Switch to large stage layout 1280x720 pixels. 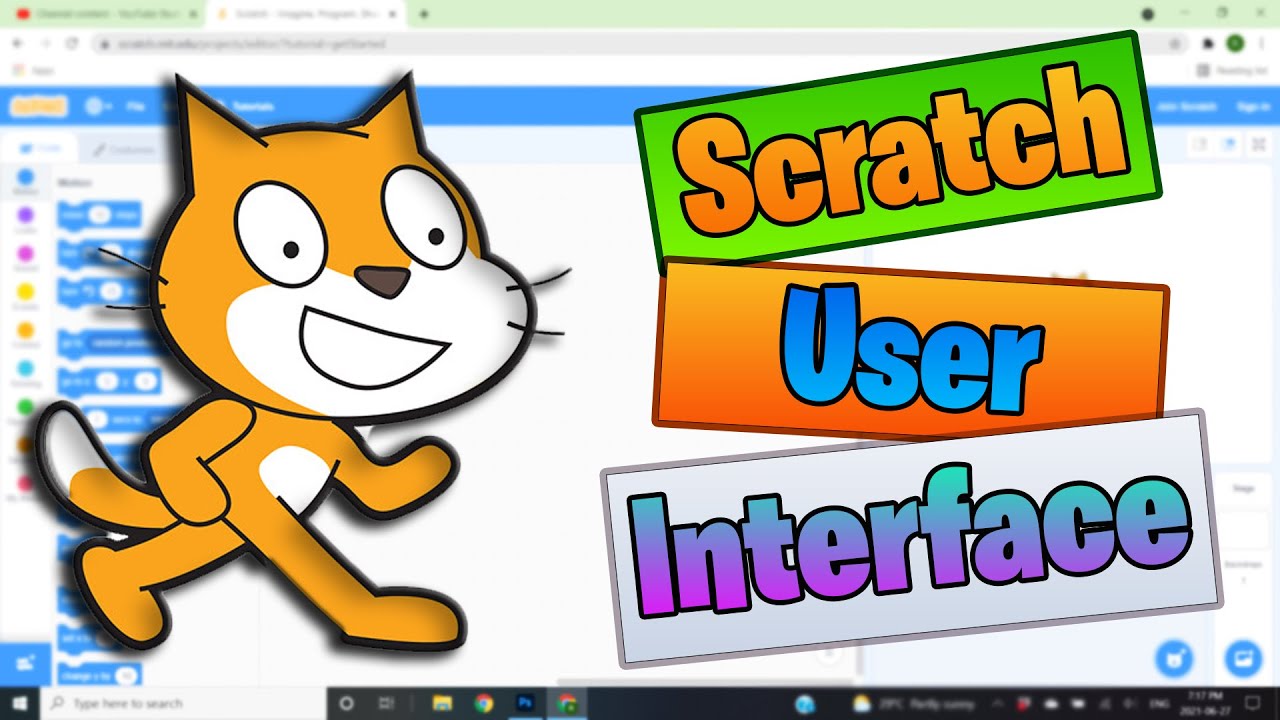click(1230, 144)
